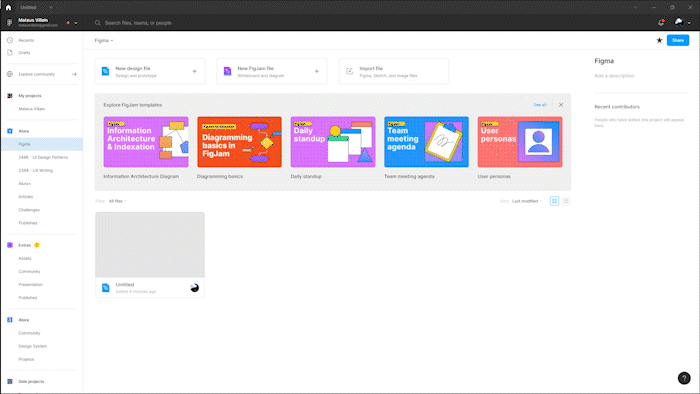Viewport: 700px width, 394px height.
Task: Create a New design file
Action: (x=150, y=71)
